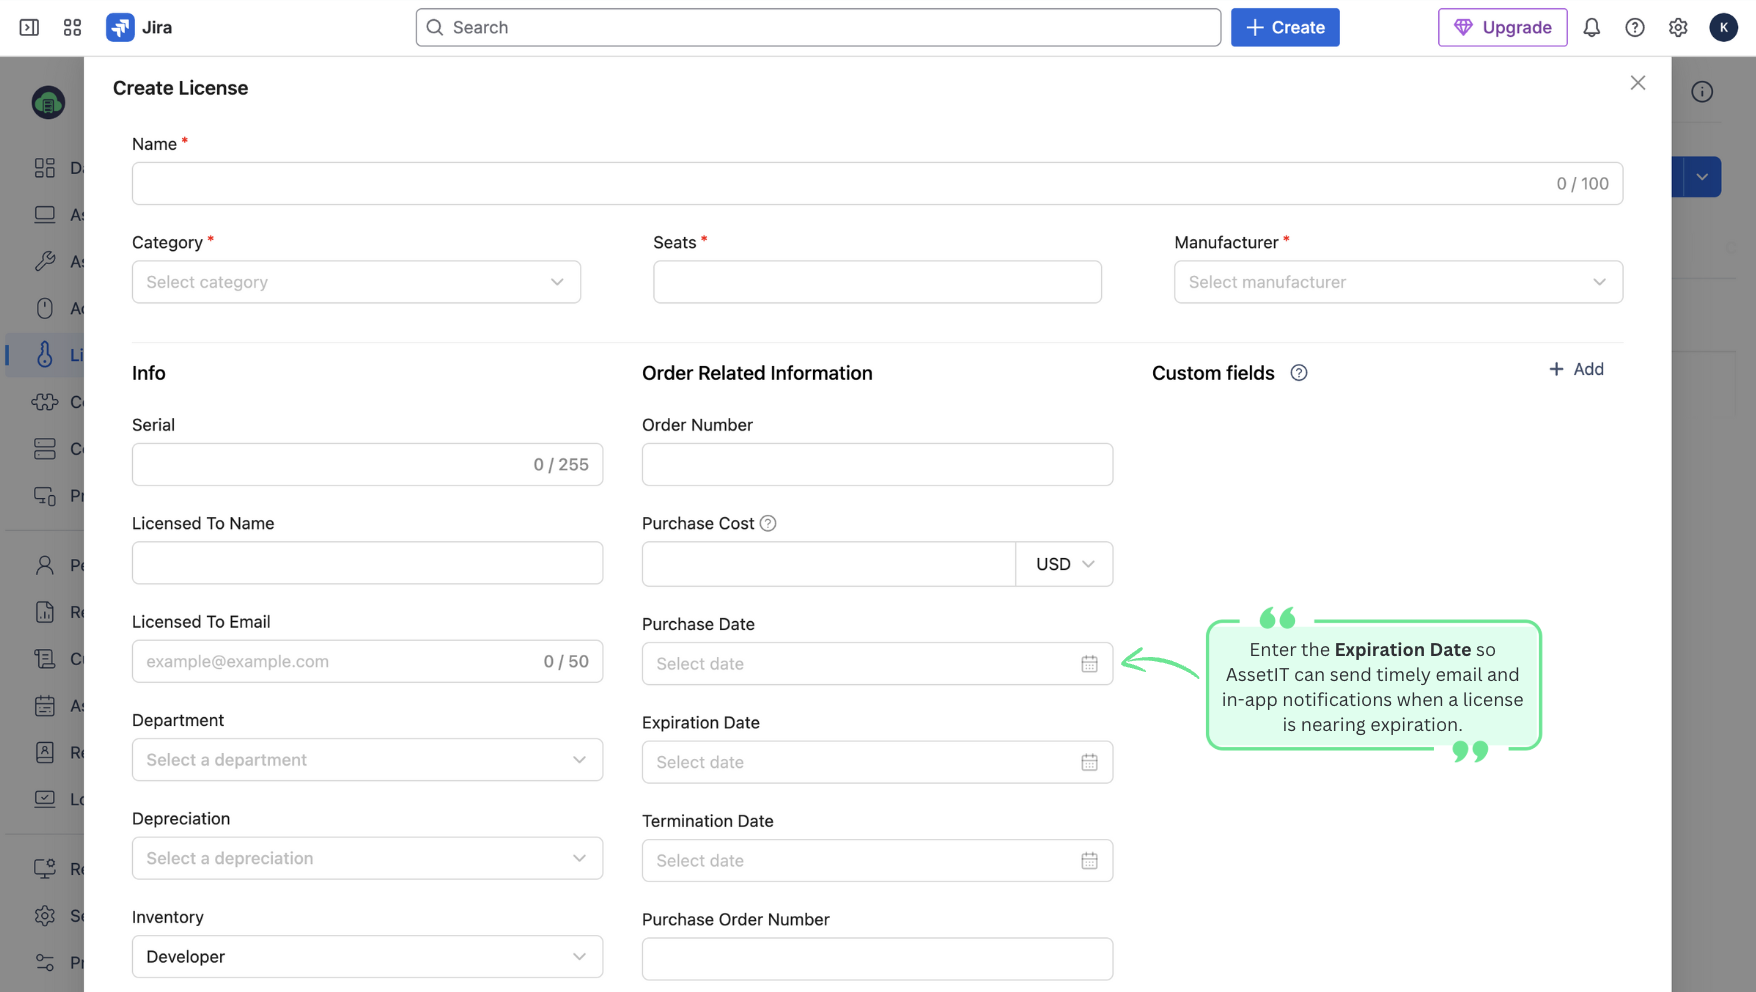Open the Select manufacturer dropdown
The width and height of the screenshot is (1756, 992).
point(1397,282)
